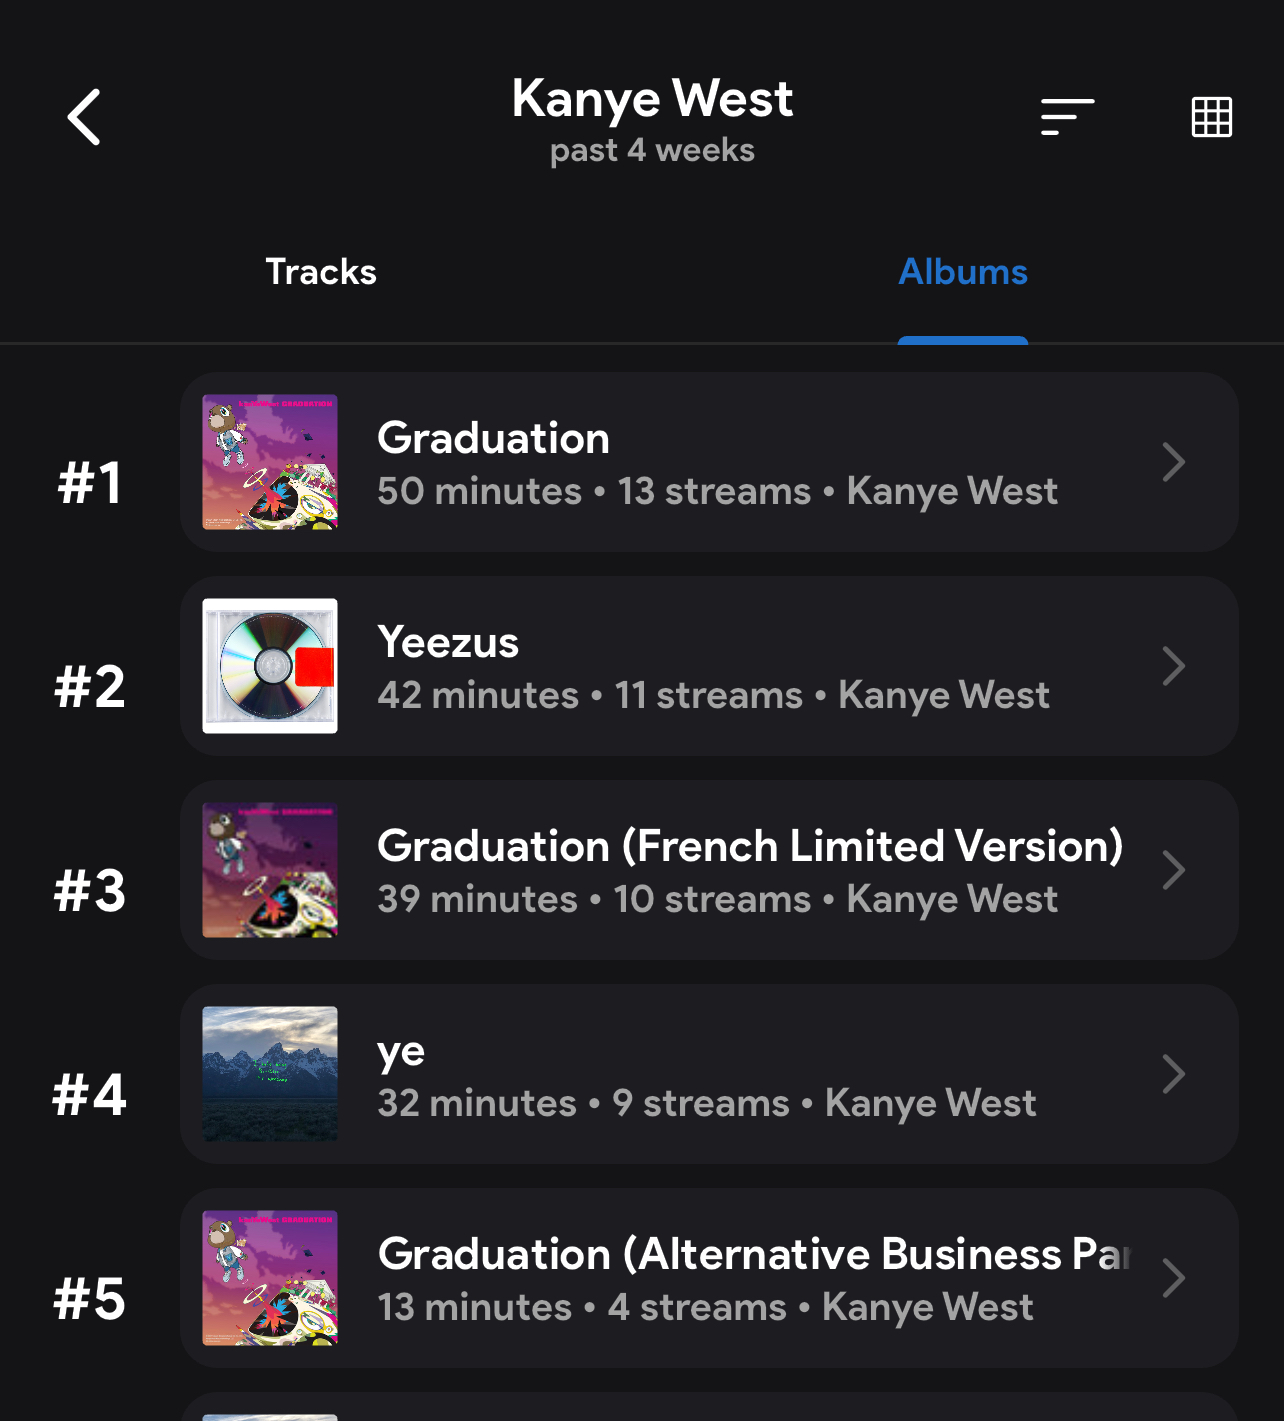Open chevron on French Limited Version row
This screenshot has width=1284, height=1421.
point(1174,870)
